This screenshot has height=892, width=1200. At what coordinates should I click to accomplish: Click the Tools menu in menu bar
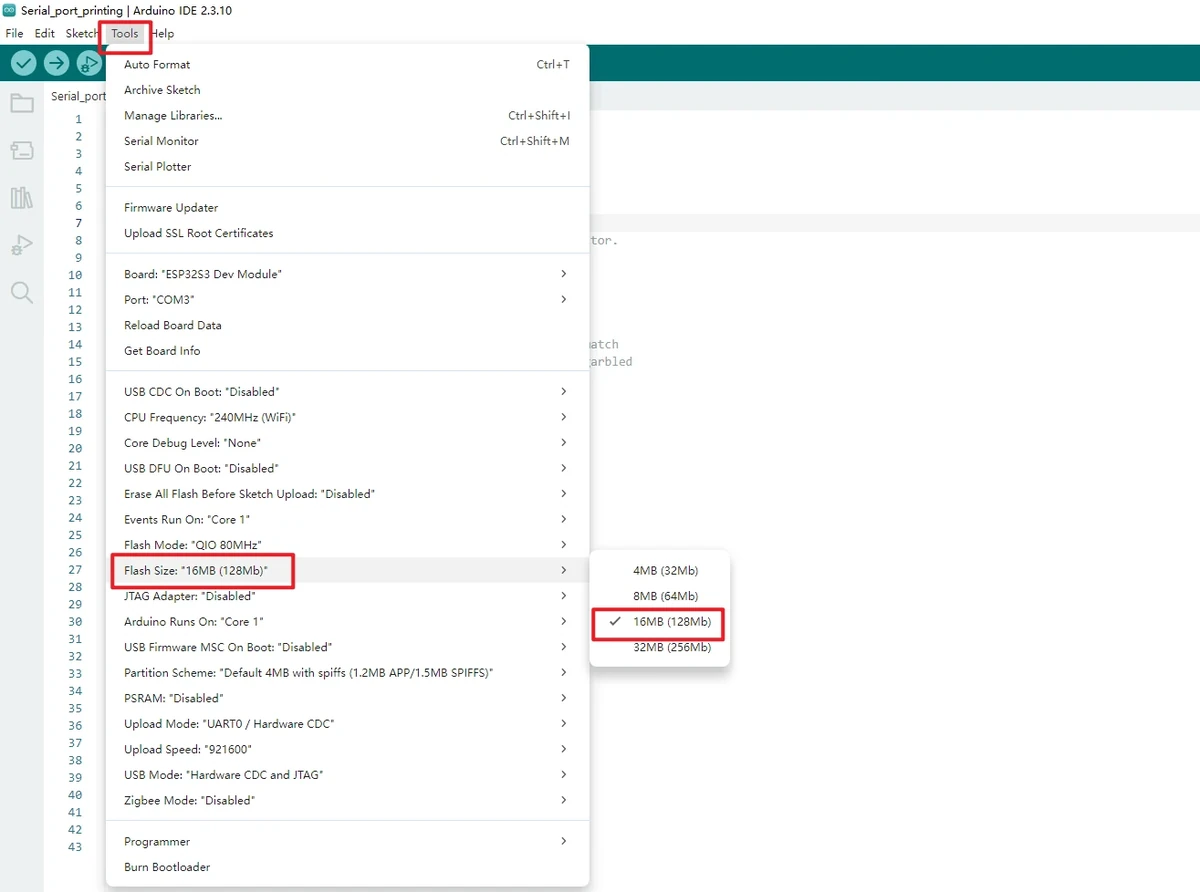click(125, 34)
